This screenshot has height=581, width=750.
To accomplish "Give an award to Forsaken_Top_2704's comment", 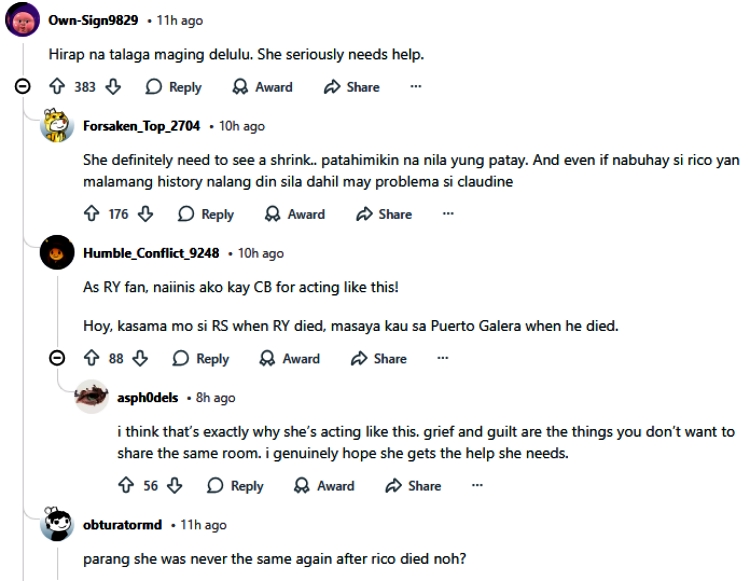I will click(x=295, y=214).
